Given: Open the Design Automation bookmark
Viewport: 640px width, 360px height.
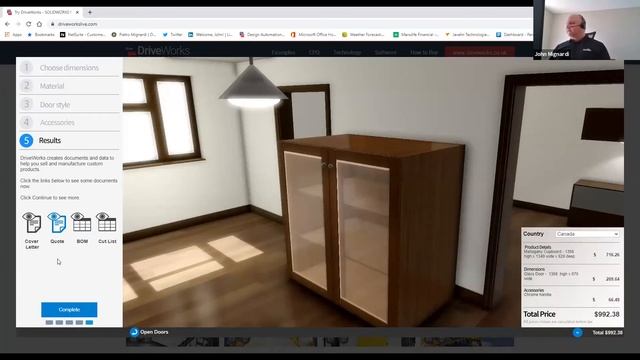Looking at the screenshot, I should coord(262,35).
